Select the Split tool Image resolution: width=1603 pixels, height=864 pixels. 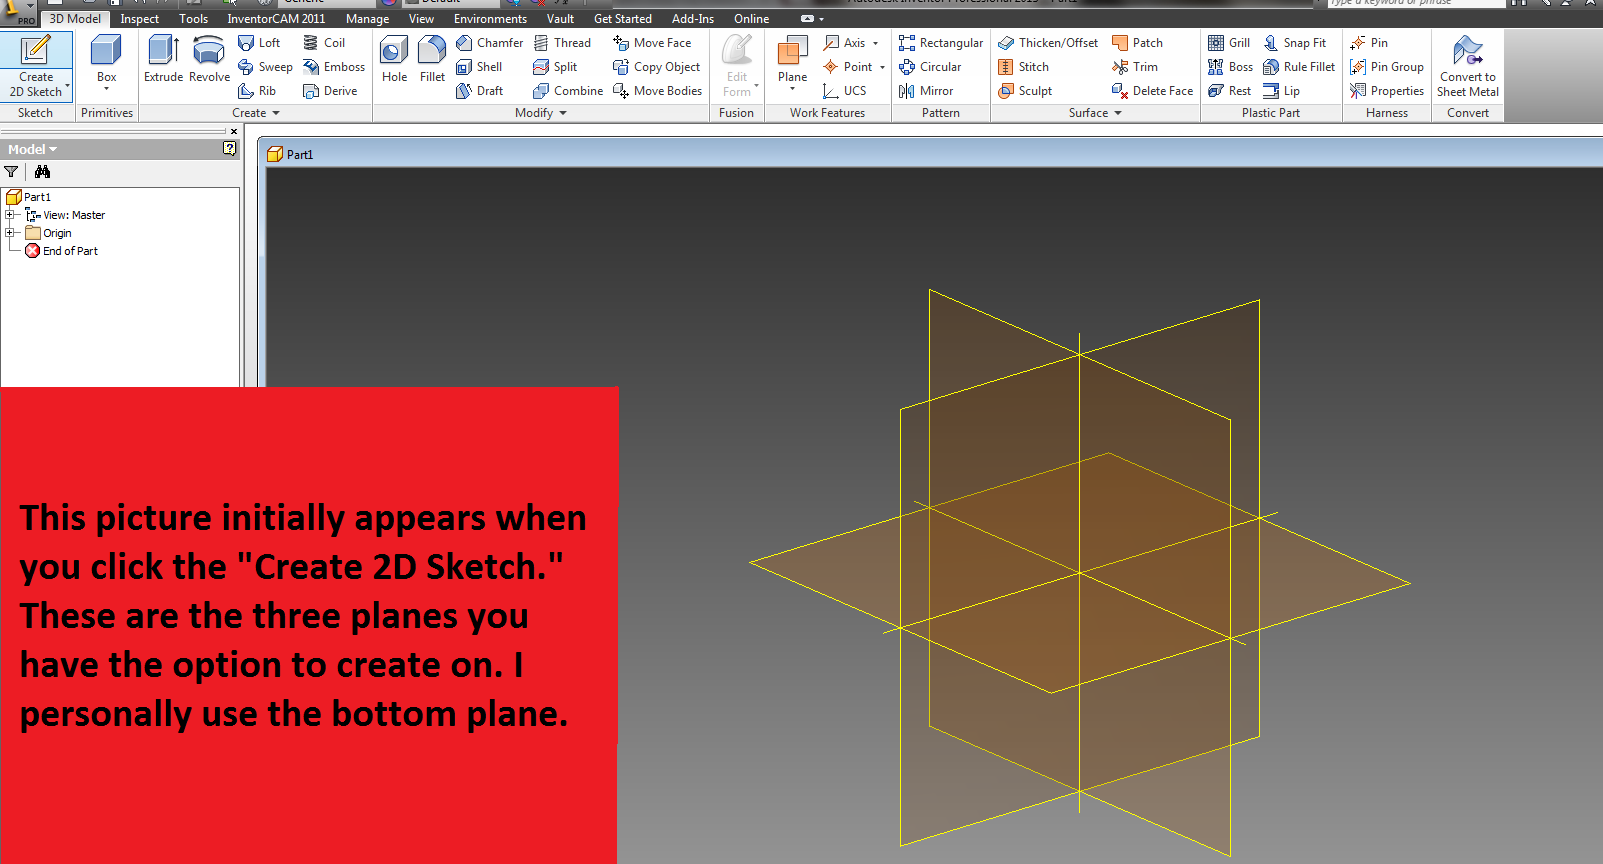555,67
